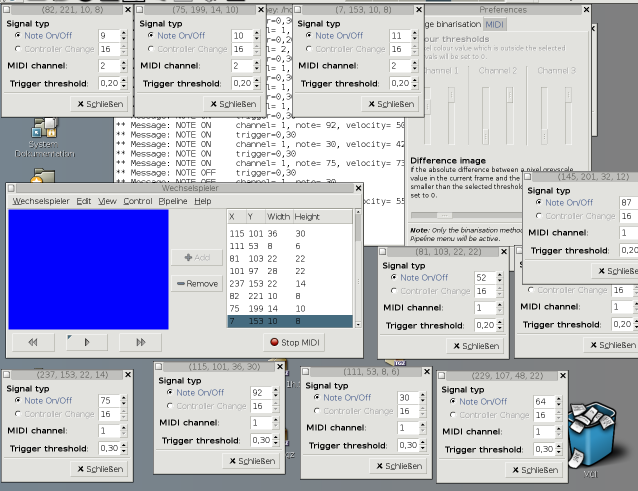This screenshot has width=638, height=491.
Task: Click the rewind playback button in Wechselspieler
Action: [33, 342]
